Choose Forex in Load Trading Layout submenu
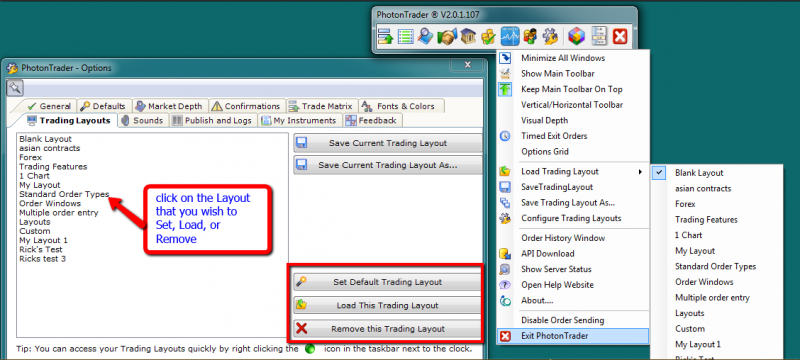The height and width of the screenshot is (360, 800). tap(717, 204)
